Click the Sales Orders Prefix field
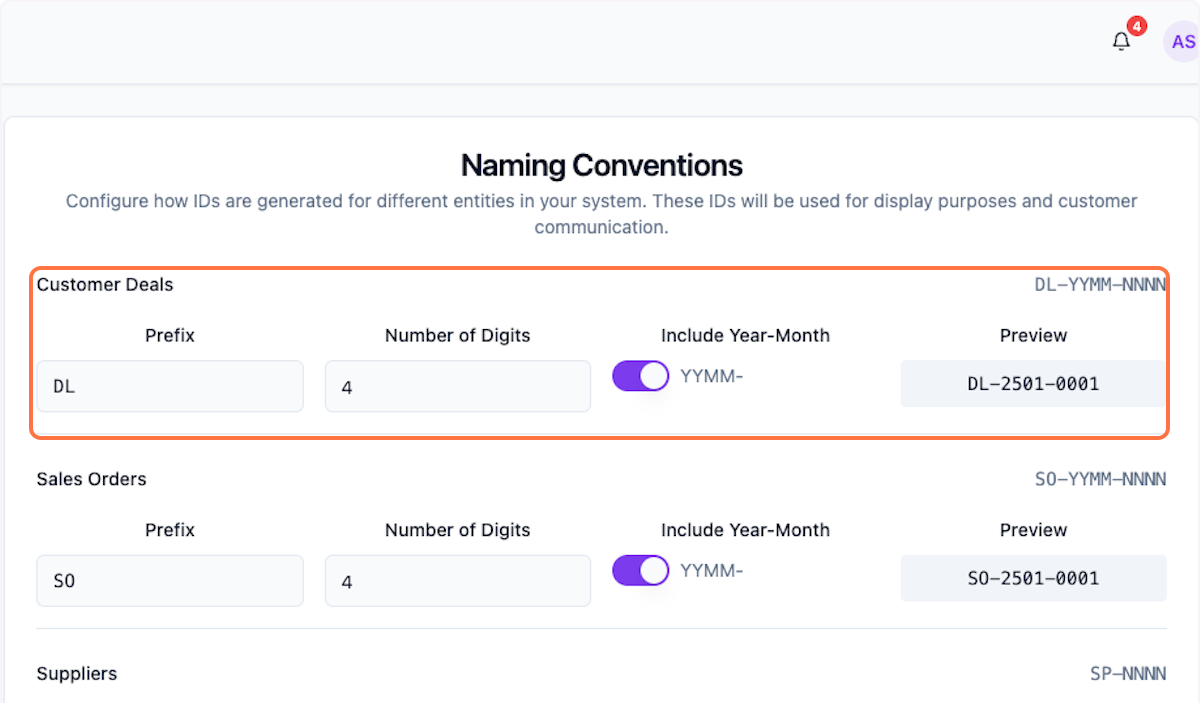The width and height of the screenshot is (1200, 703). click(x=170, y=580)
